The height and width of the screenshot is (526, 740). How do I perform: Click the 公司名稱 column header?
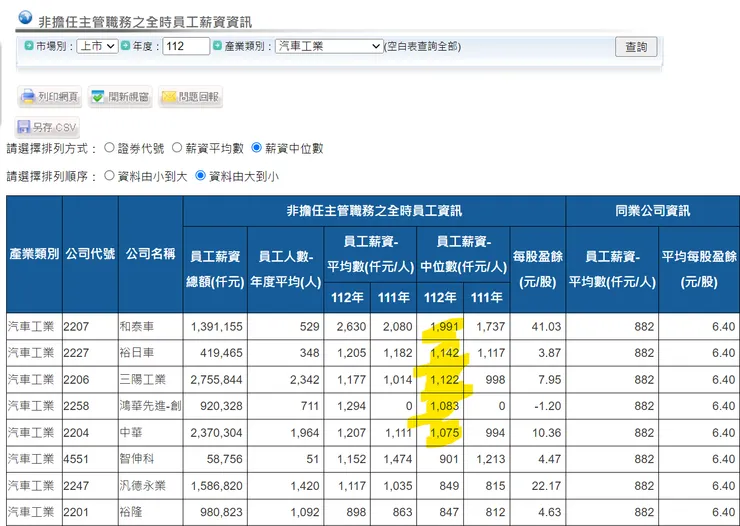point(151,254)
